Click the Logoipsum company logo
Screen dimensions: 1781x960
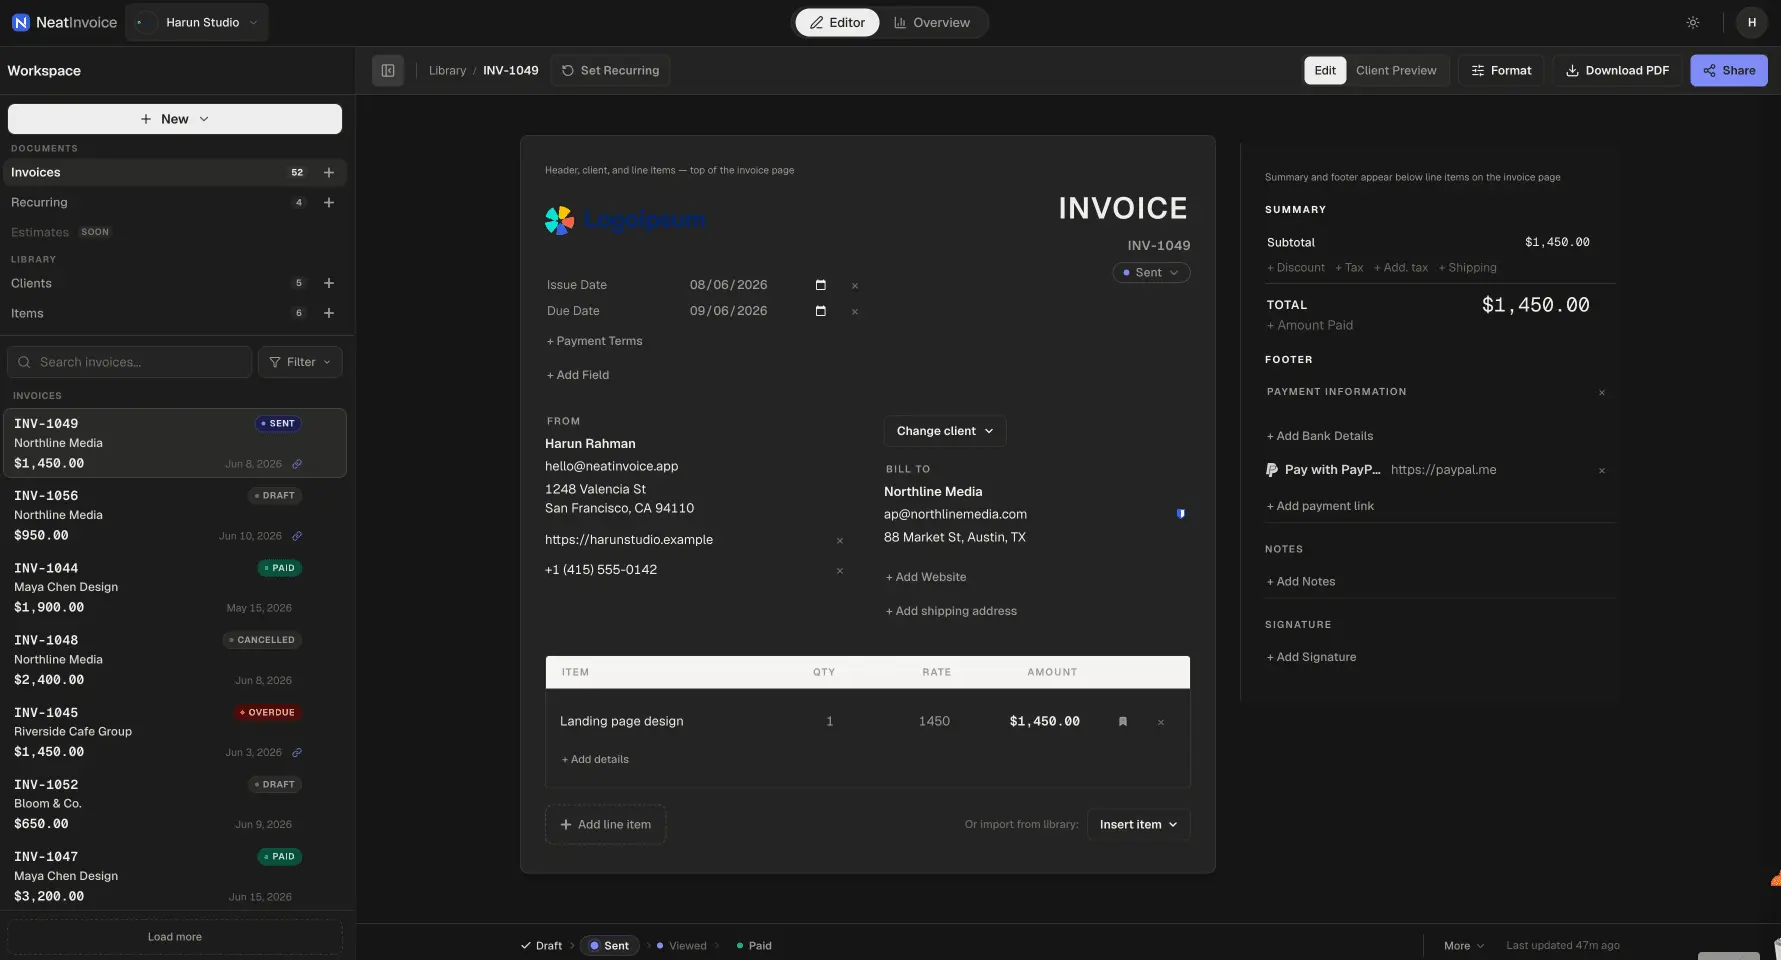pyautogui.click(x=625, y=220)
